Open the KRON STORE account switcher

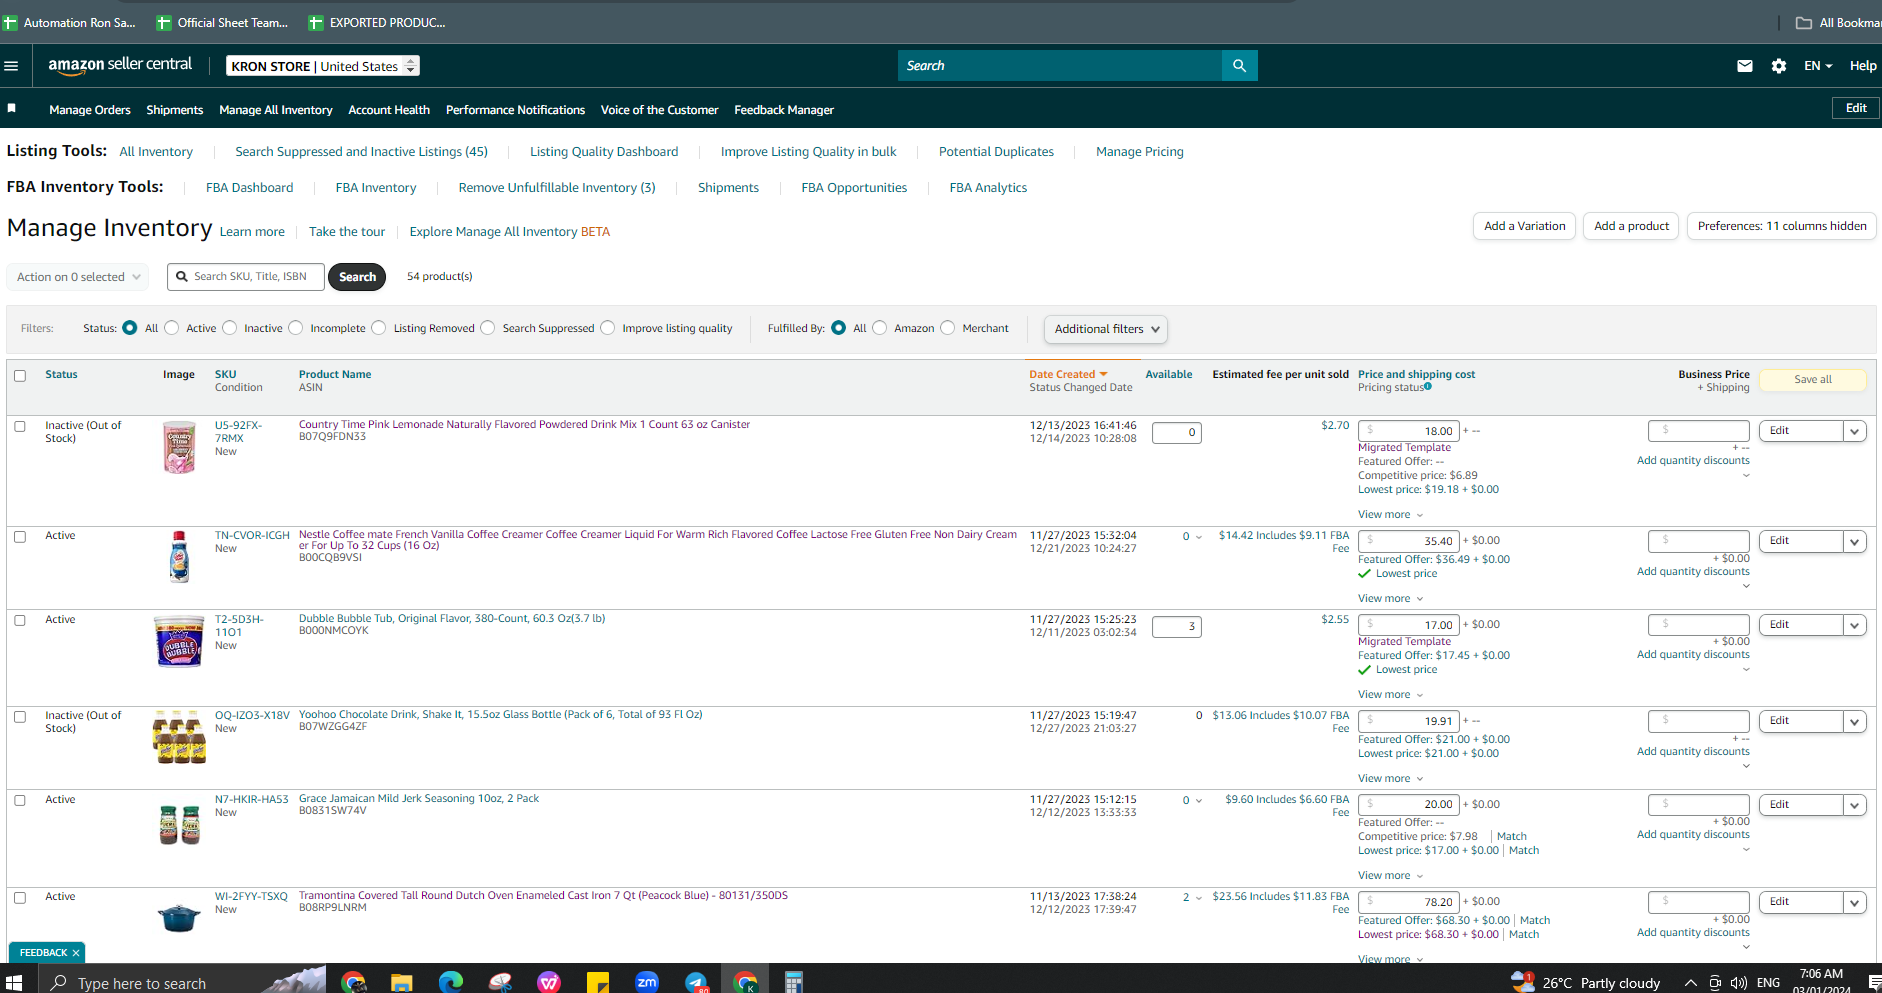(x=322, y=66)
